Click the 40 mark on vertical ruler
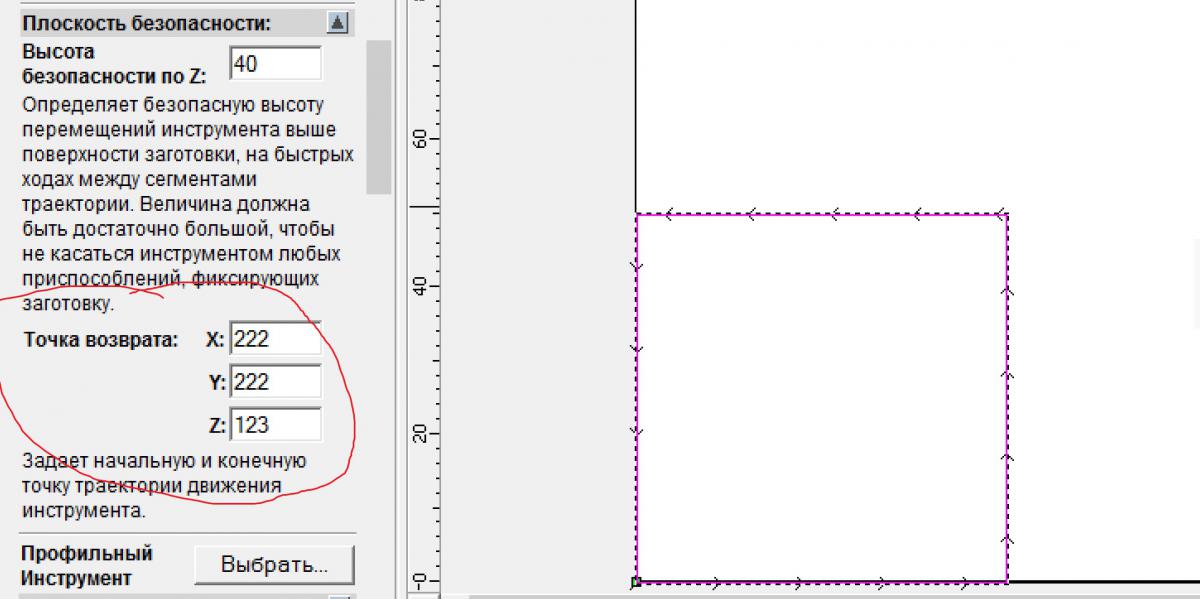The image size is (1200, 599). tap(421, 286)
